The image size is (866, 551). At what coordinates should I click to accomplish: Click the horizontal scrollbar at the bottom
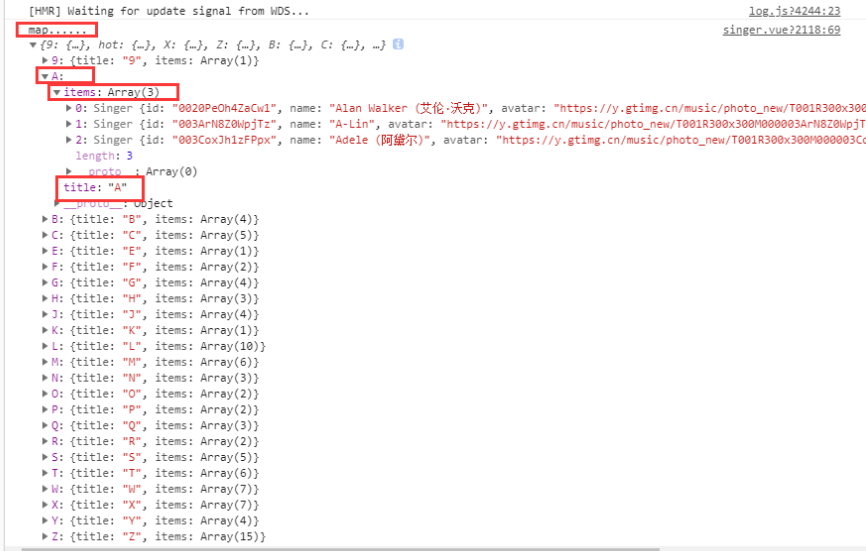tap(340, 549)
